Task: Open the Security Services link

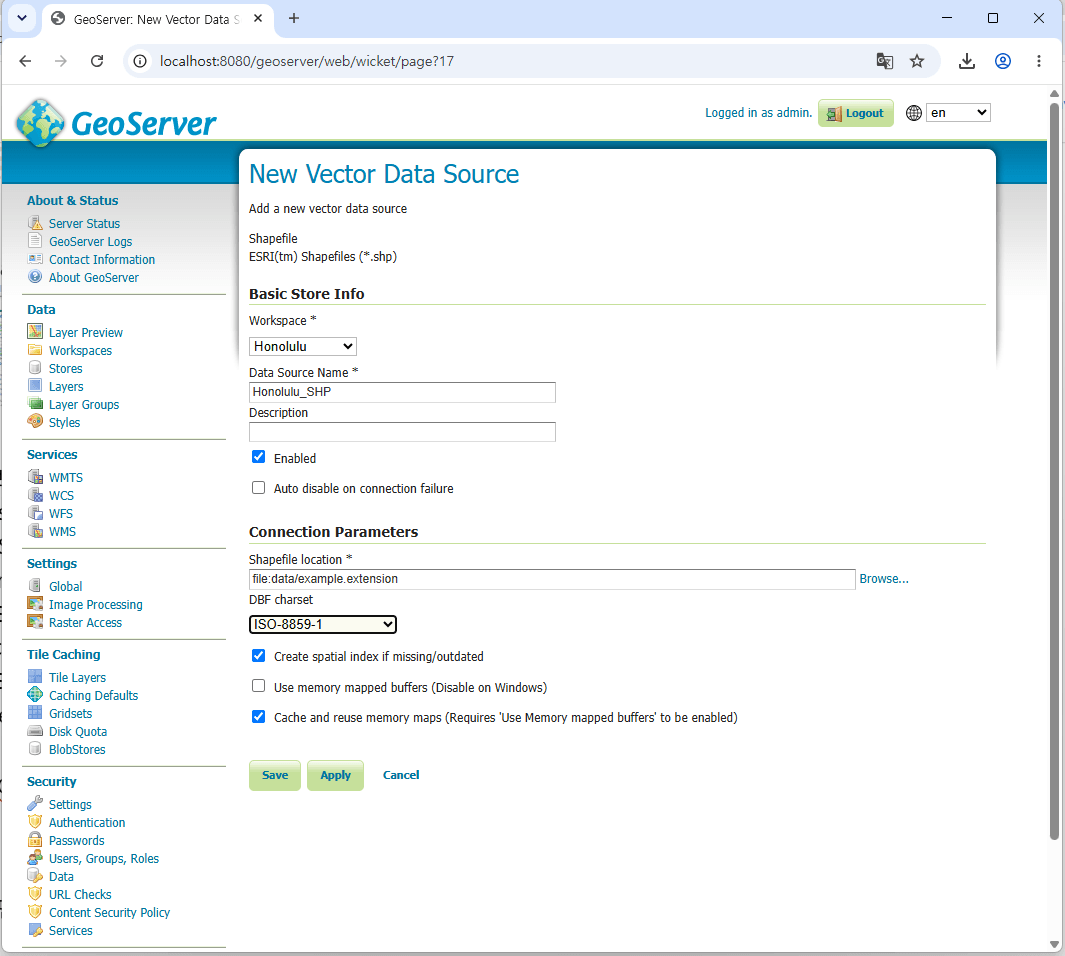Action: point(71,930)
